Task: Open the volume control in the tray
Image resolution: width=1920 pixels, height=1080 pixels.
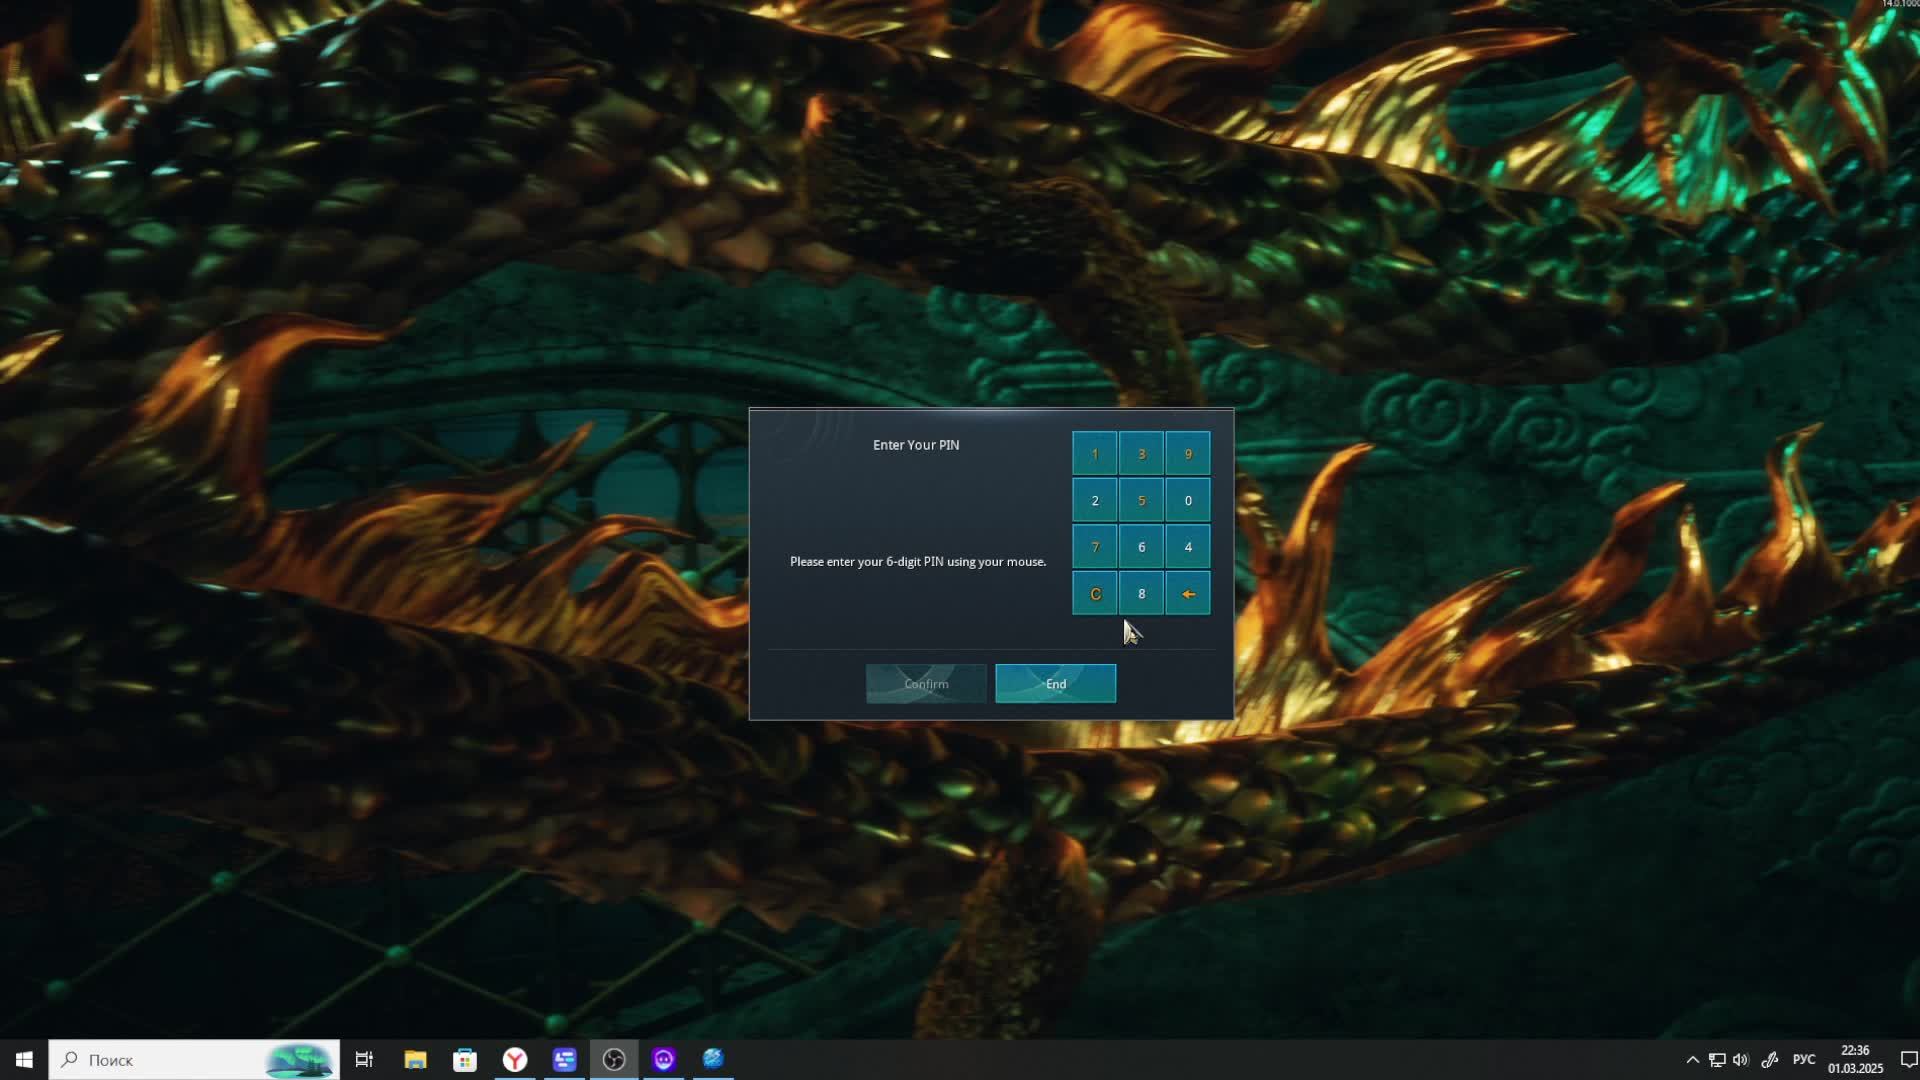Action: [x=1741, y=1060]
